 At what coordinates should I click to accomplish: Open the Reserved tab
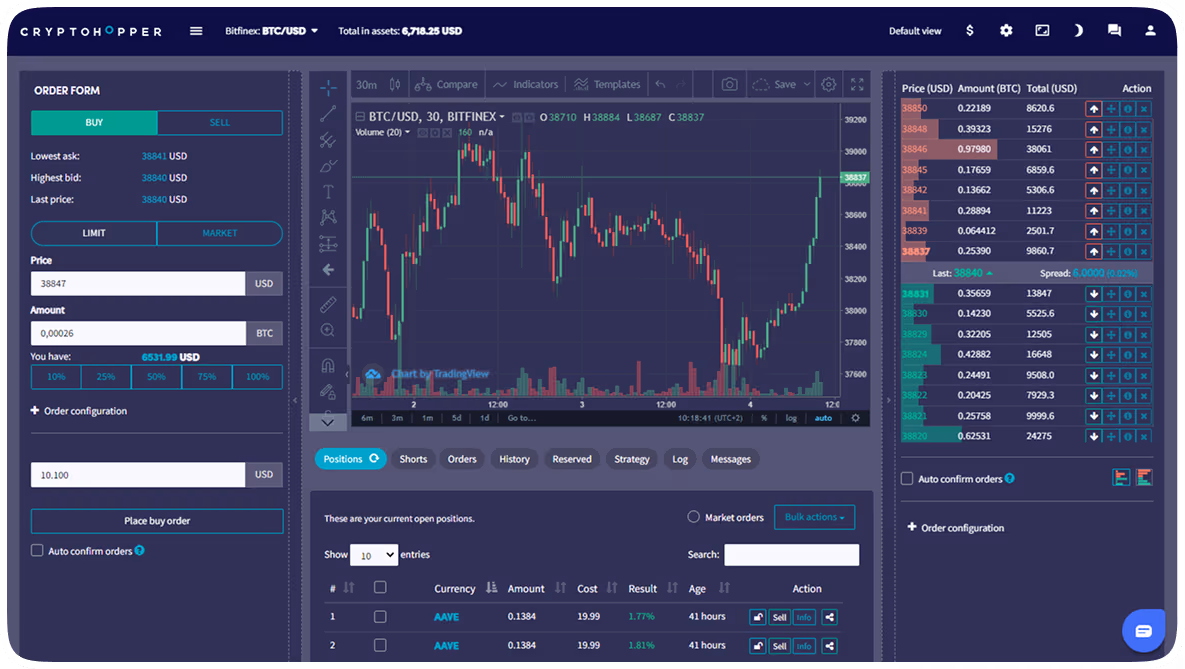[572, 459]
